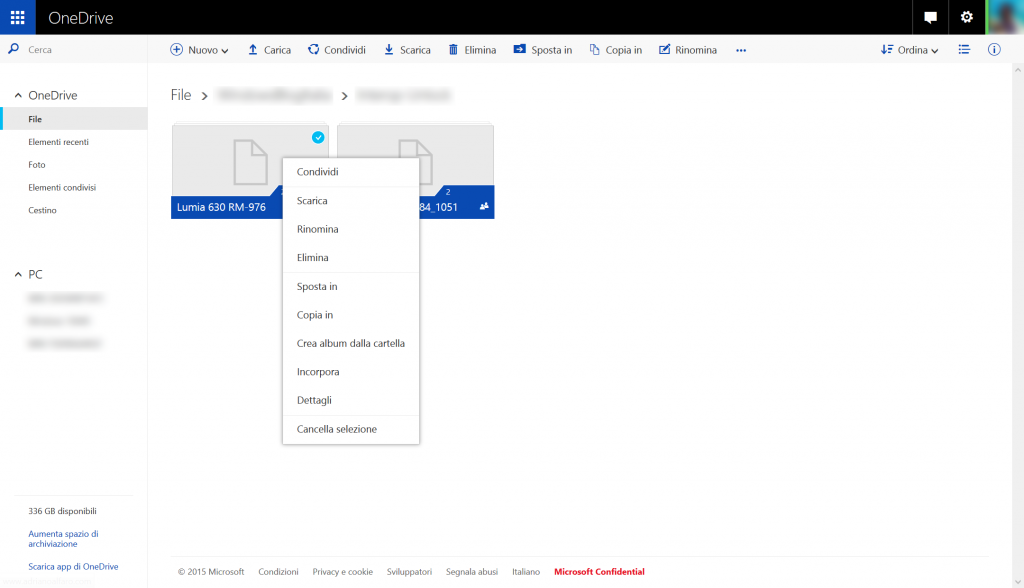Click the Condividi share icon in toolbar
This screenshot has height=588, width=1024.
(x=314, y=49)
